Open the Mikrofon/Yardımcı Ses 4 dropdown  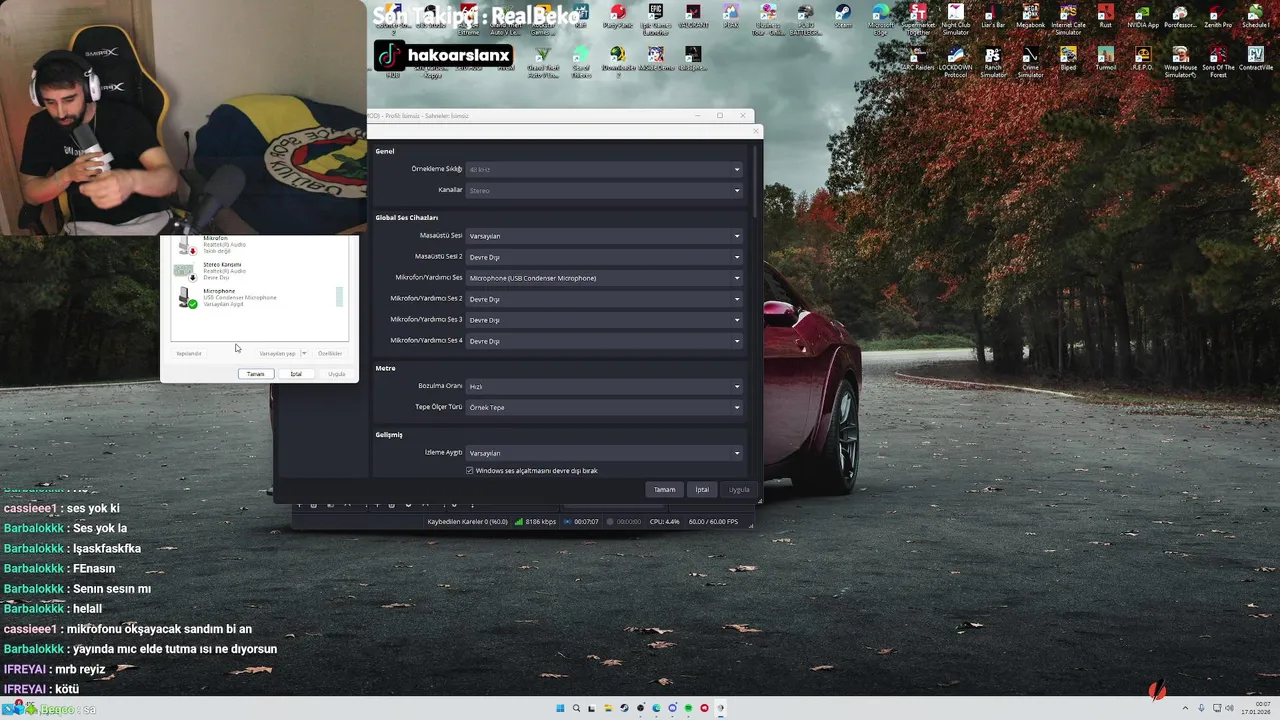(x=605, y=341)
